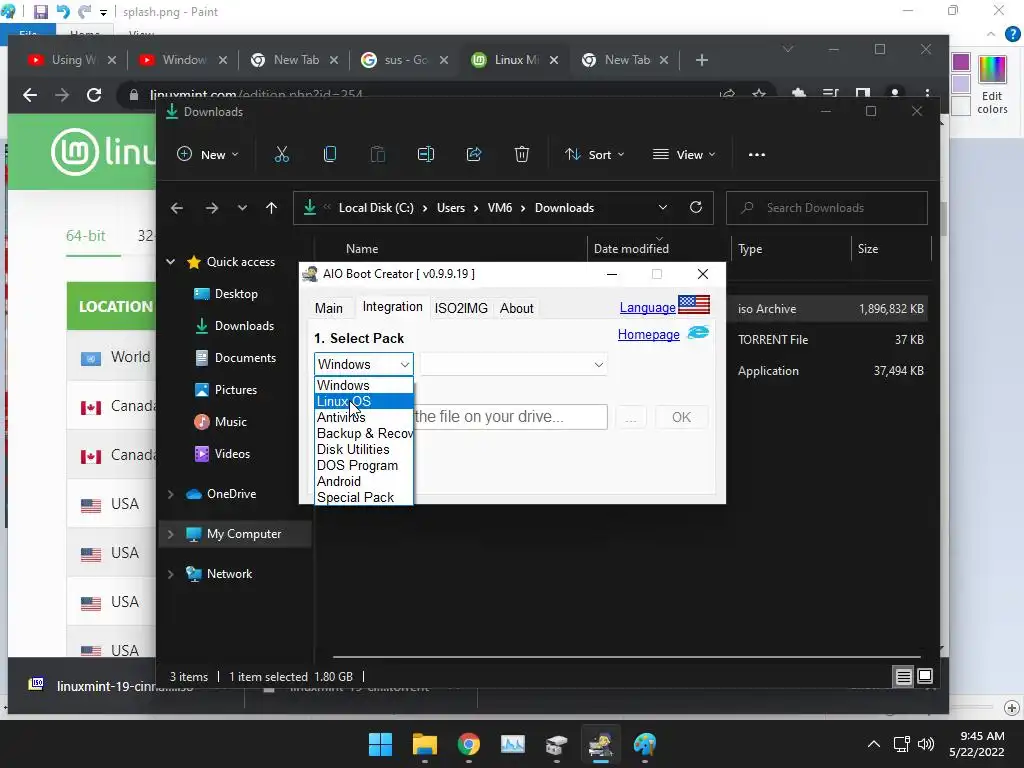The image size is (1024, 768).
Task: Switch to large thumbnails view icon
Action: [925, 677]
